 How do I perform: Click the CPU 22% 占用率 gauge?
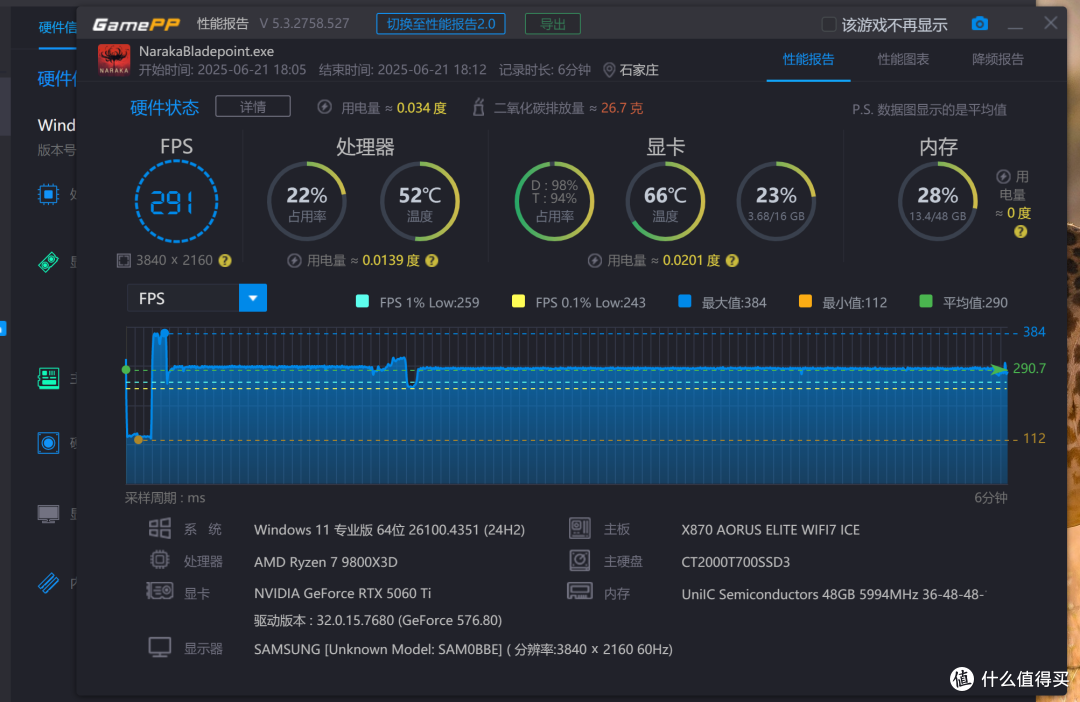pos(307,201)
